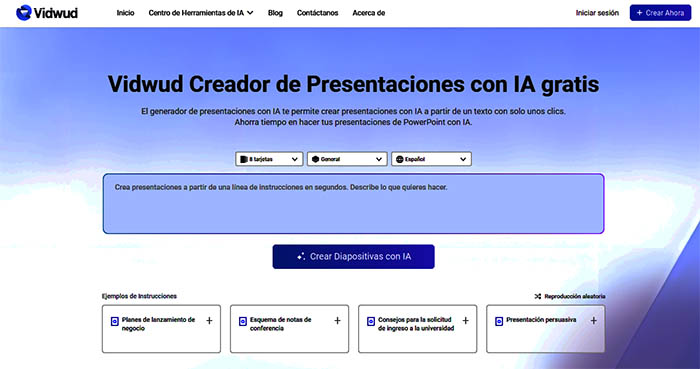This screenshot has height=369, width=700.
Task: Click the Vidwud logo icon
Action: [x=24, y=12]
